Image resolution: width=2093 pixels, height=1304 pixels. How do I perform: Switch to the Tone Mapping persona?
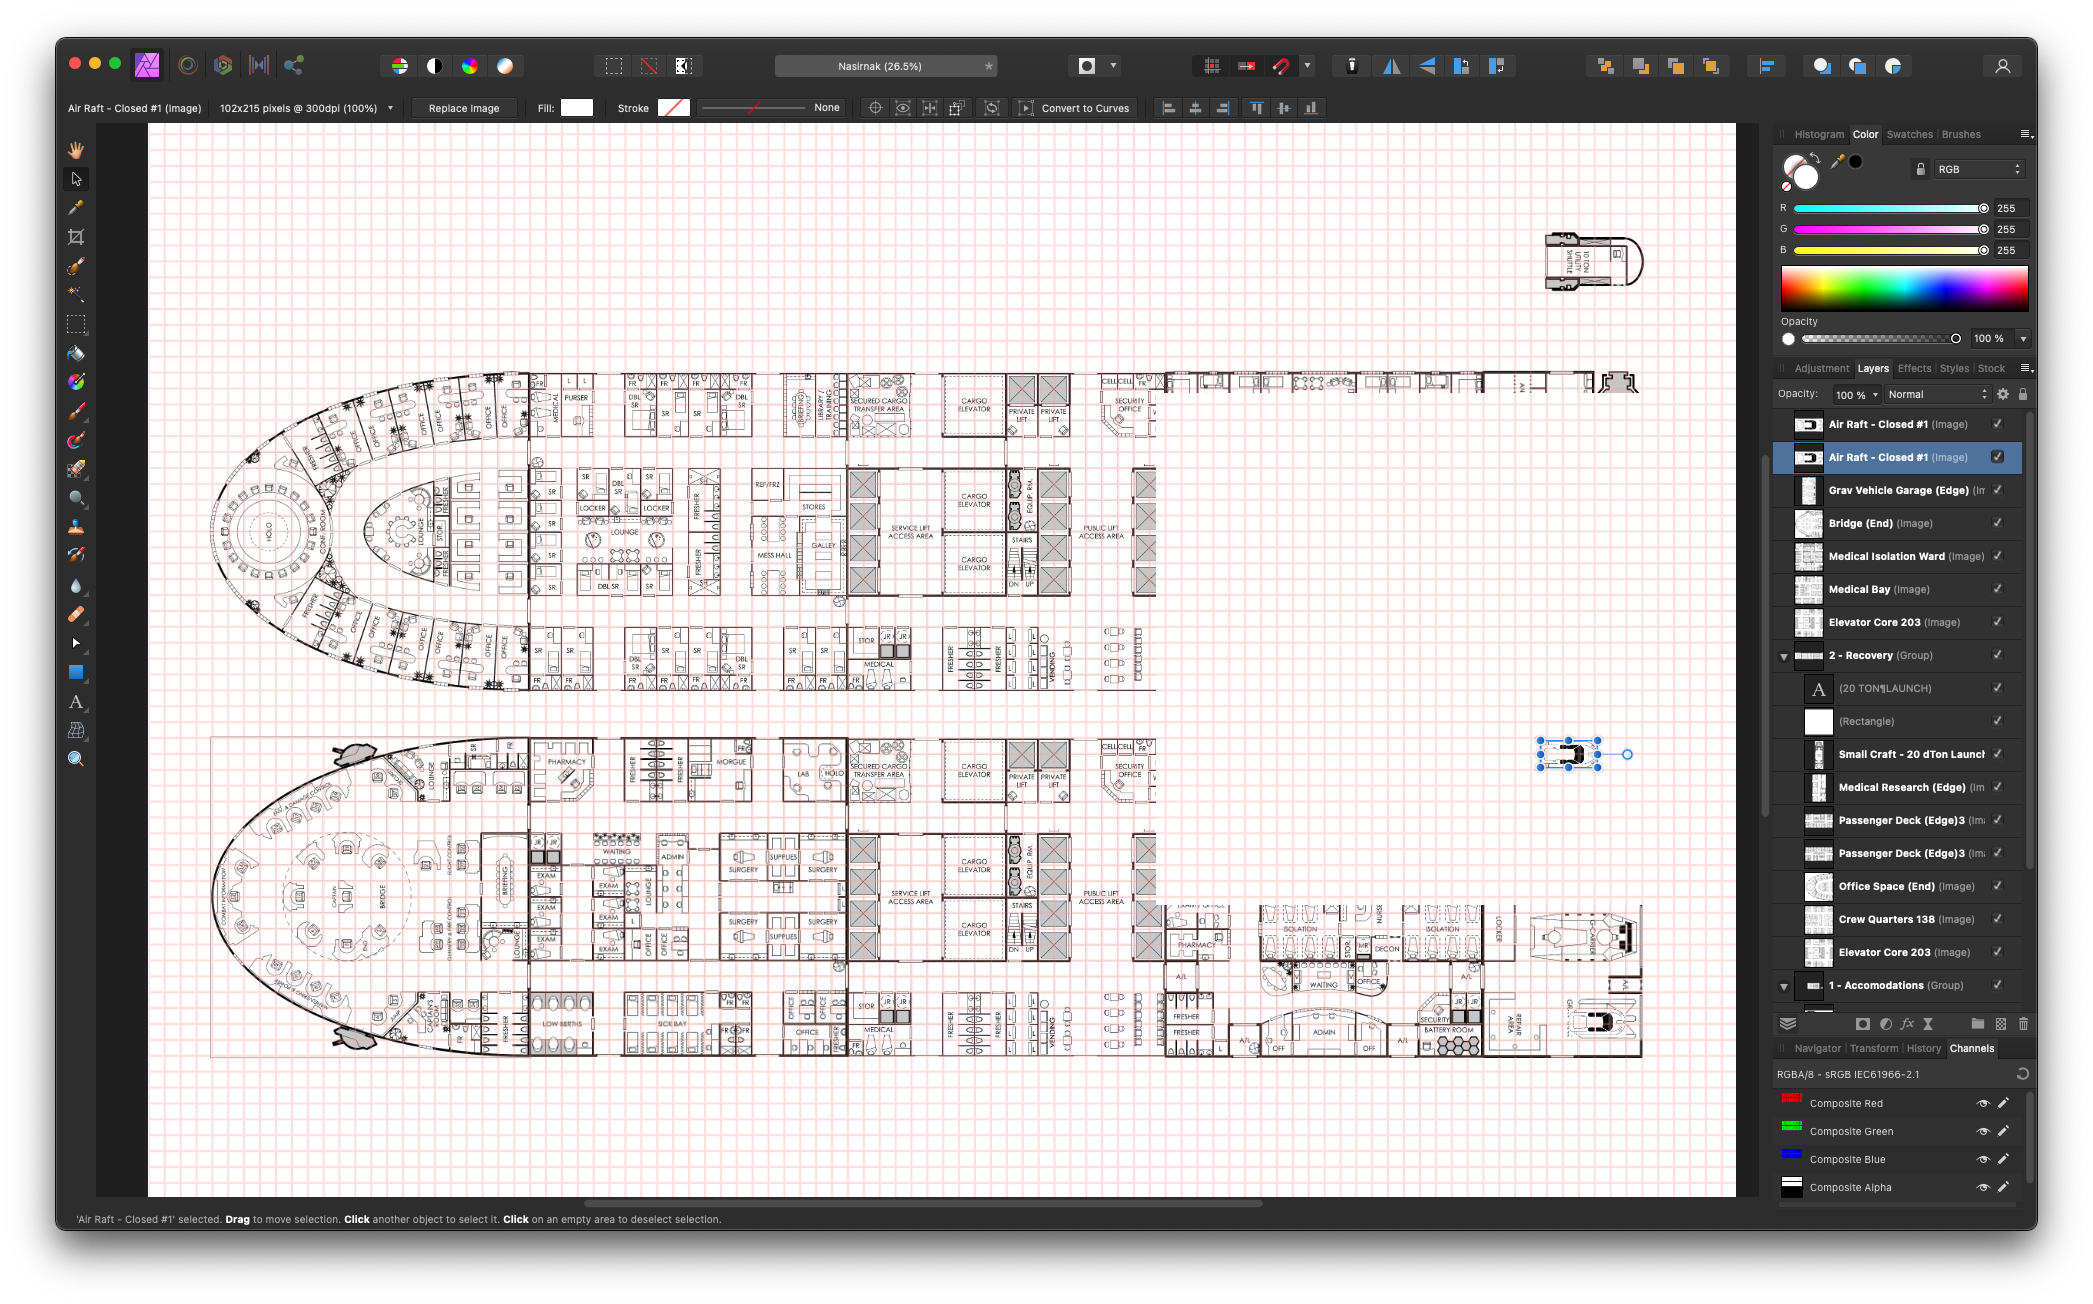(259, 66)
